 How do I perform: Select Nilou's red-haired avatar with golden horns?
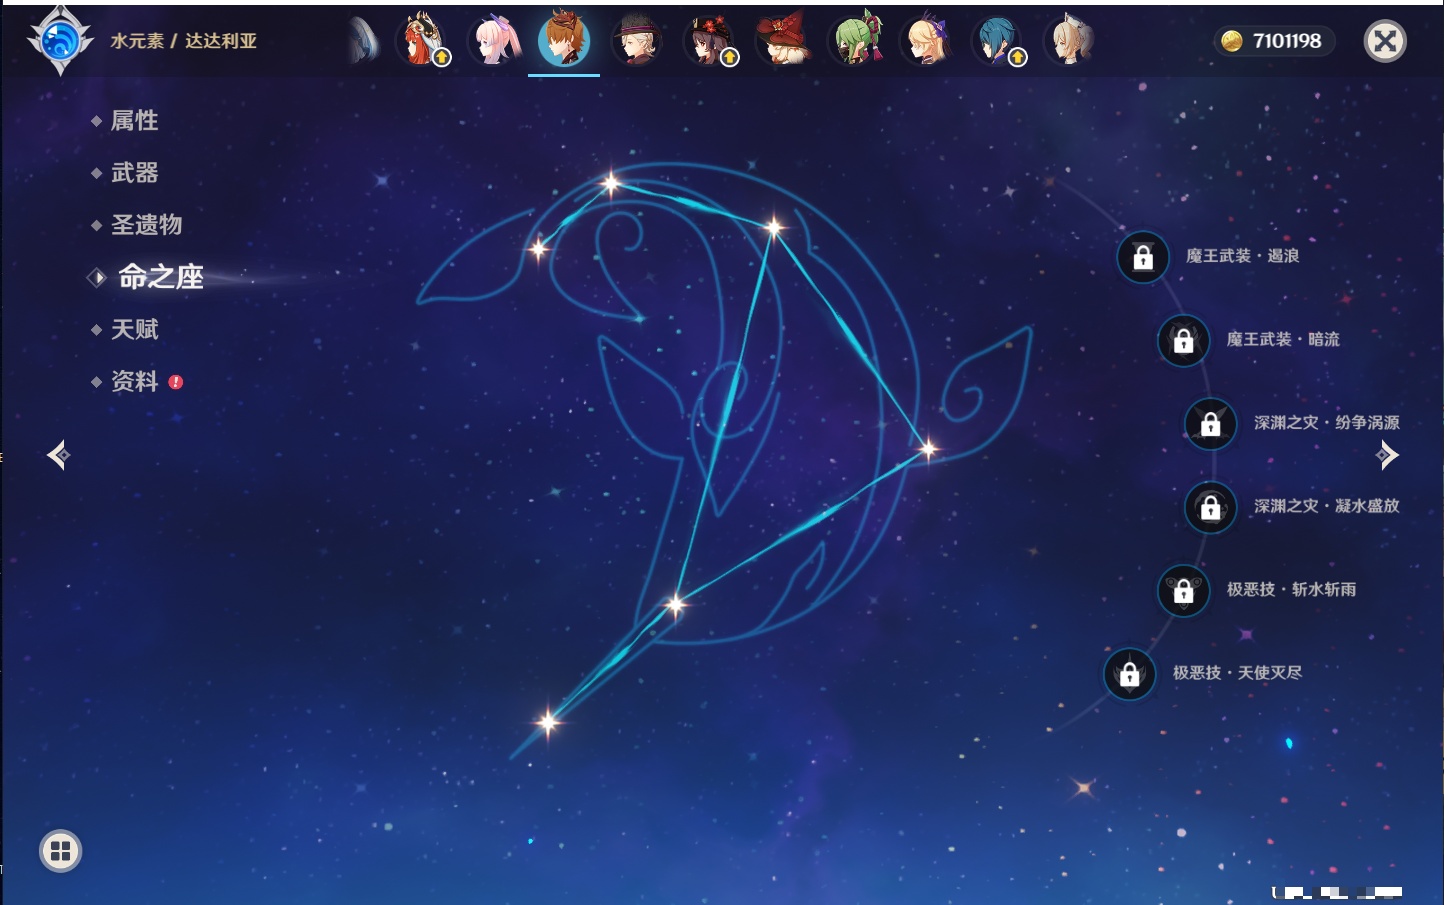pos(423,41)
